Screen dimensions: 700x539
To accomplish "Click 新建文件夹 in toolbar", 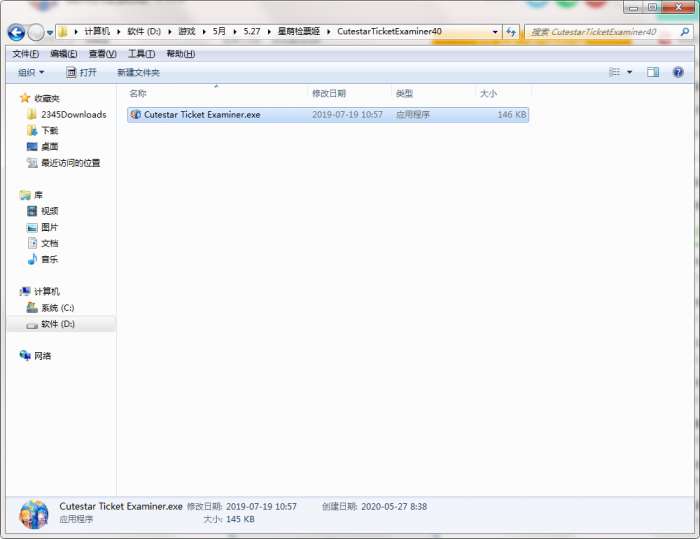I will coord(138,72).
